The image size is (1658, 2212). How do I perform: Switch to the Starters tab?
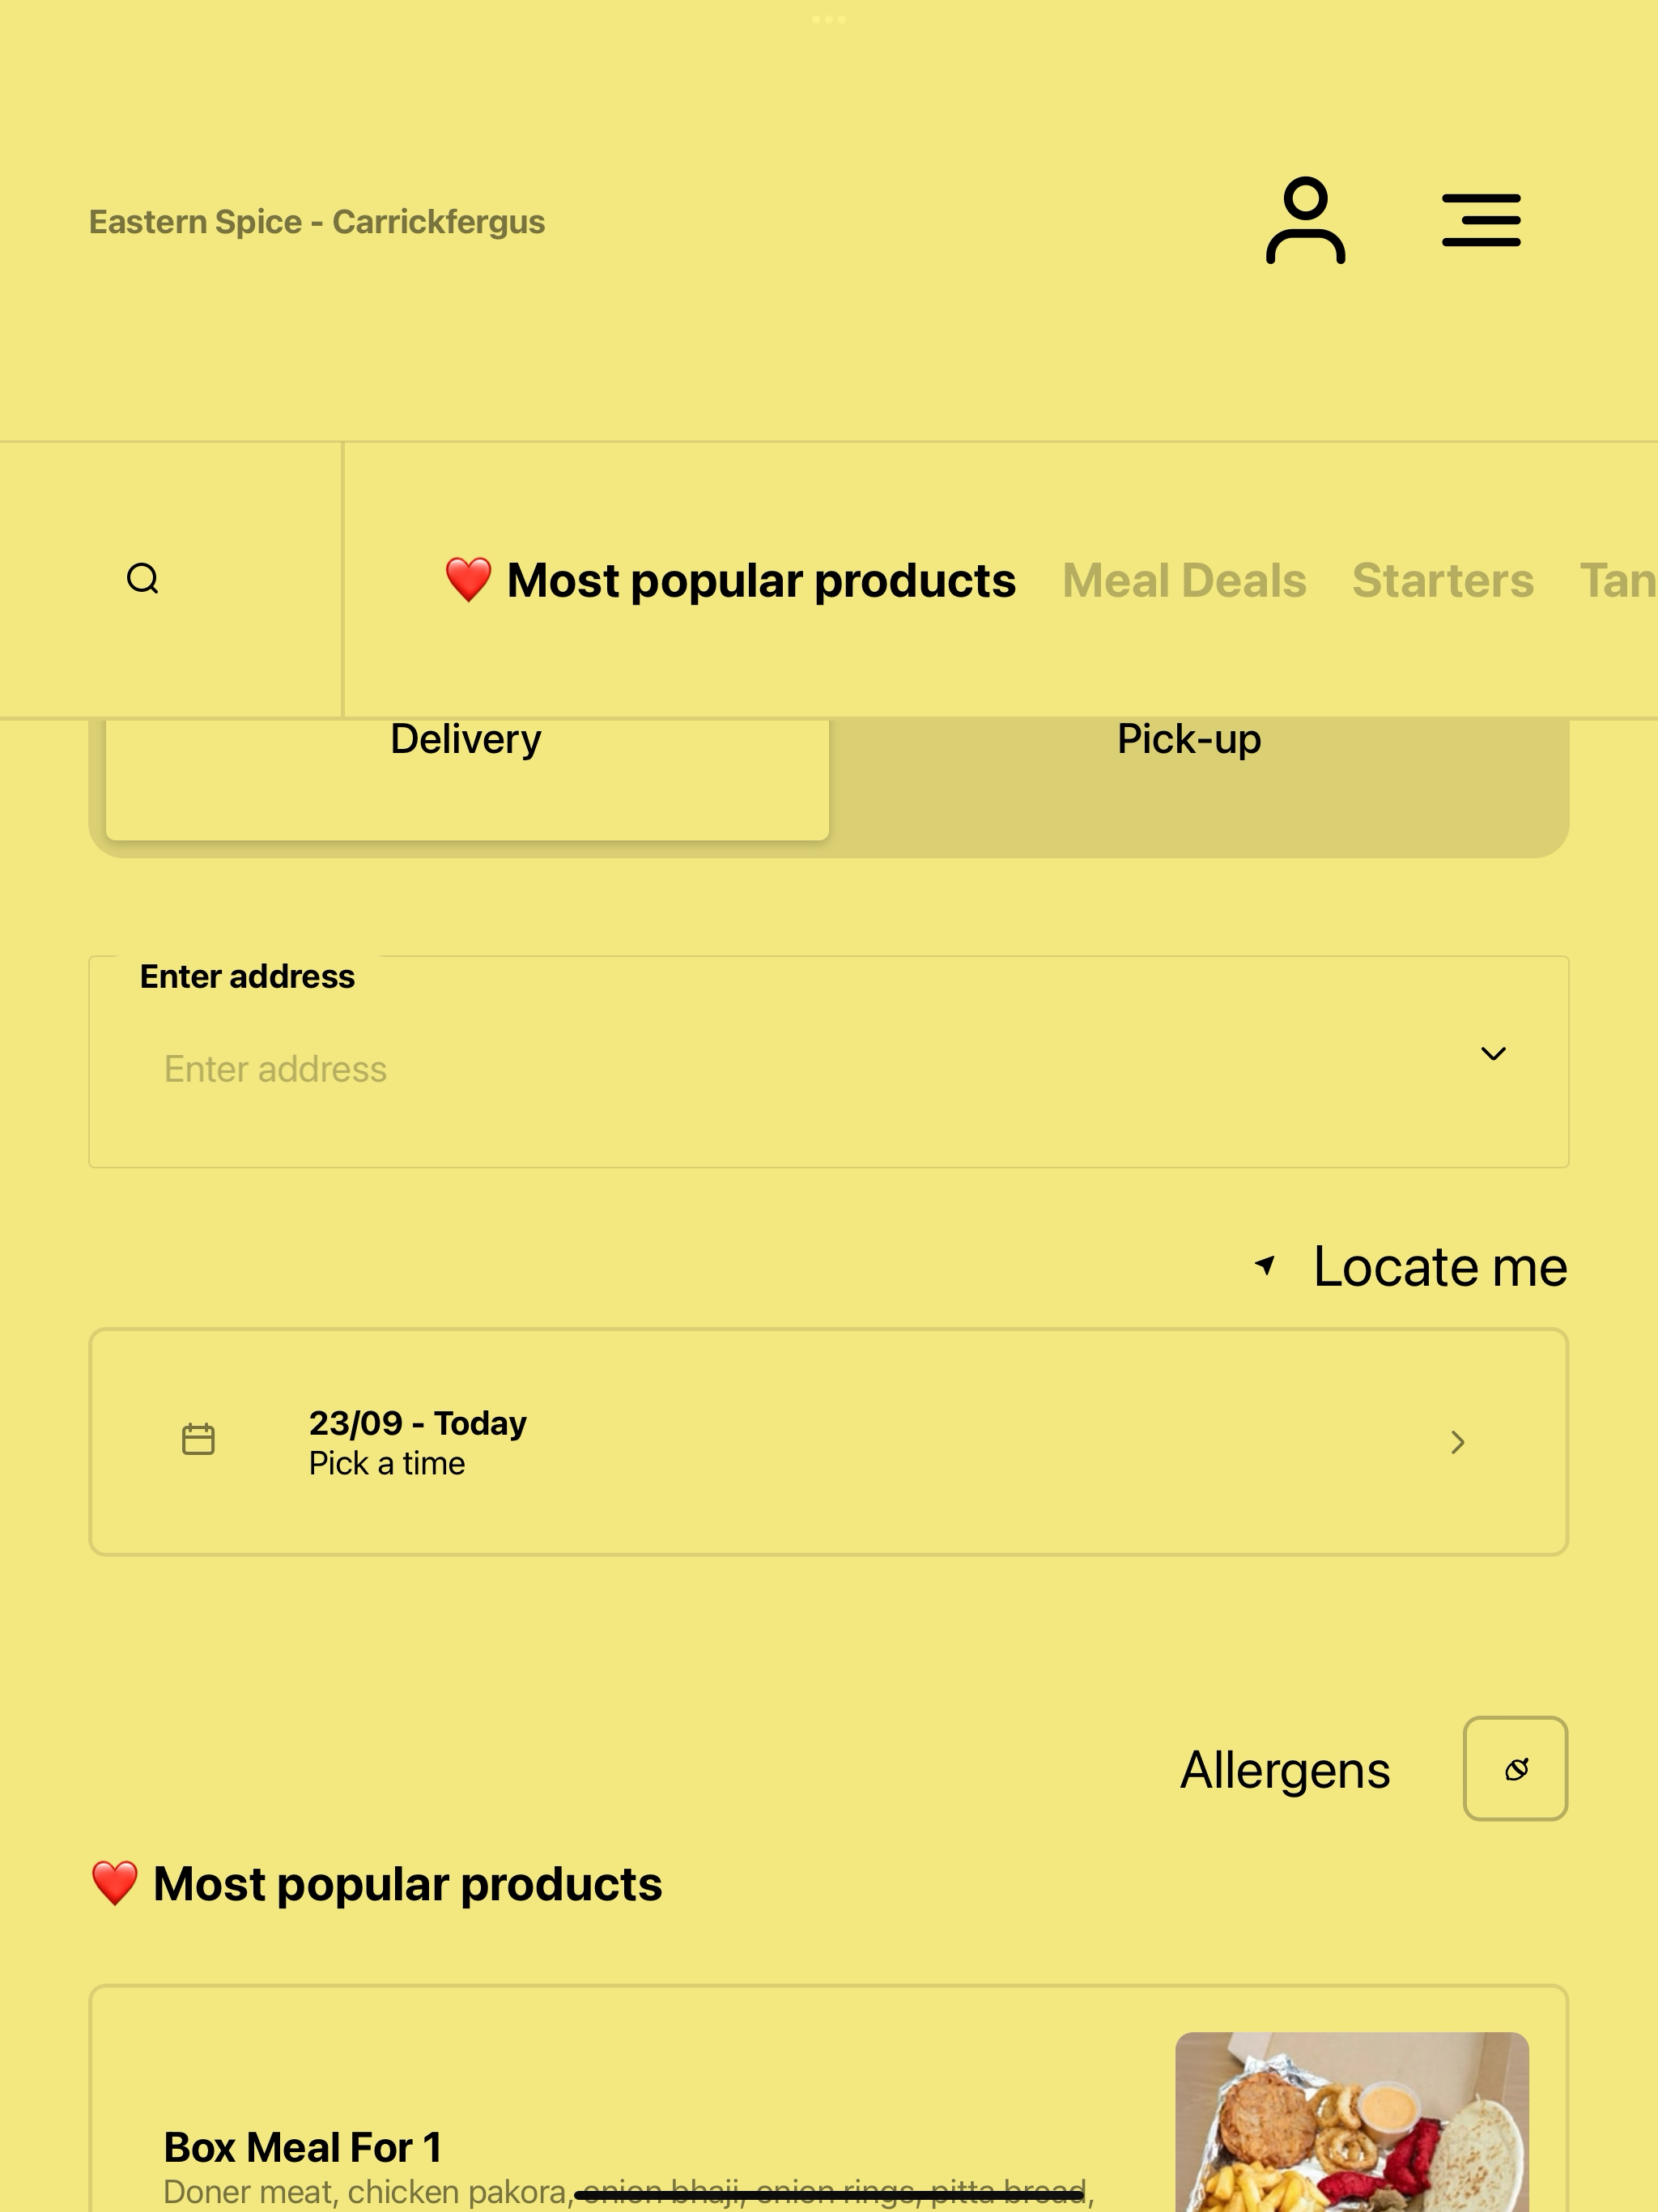tap(1442, 581)
